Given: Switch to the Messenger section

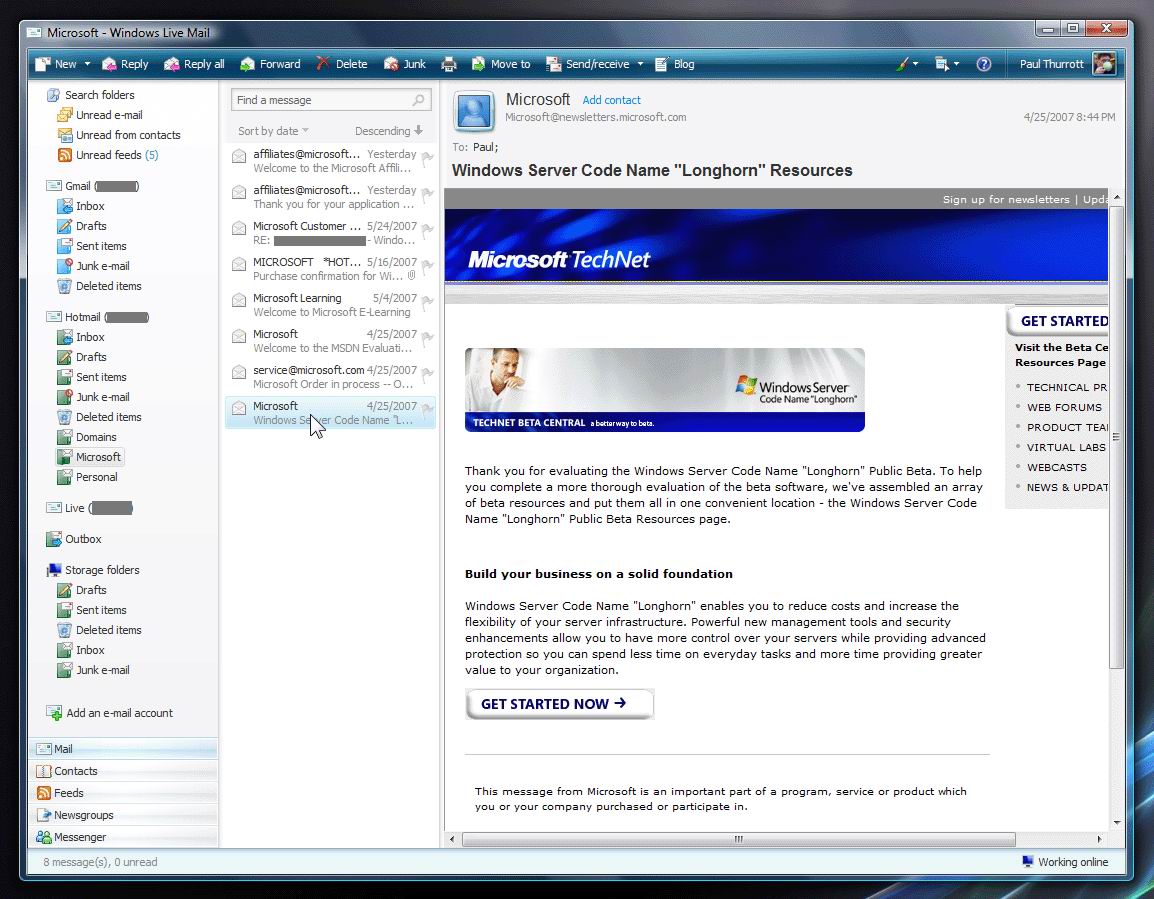Looking at the screenshot, I should click(125, 837).
